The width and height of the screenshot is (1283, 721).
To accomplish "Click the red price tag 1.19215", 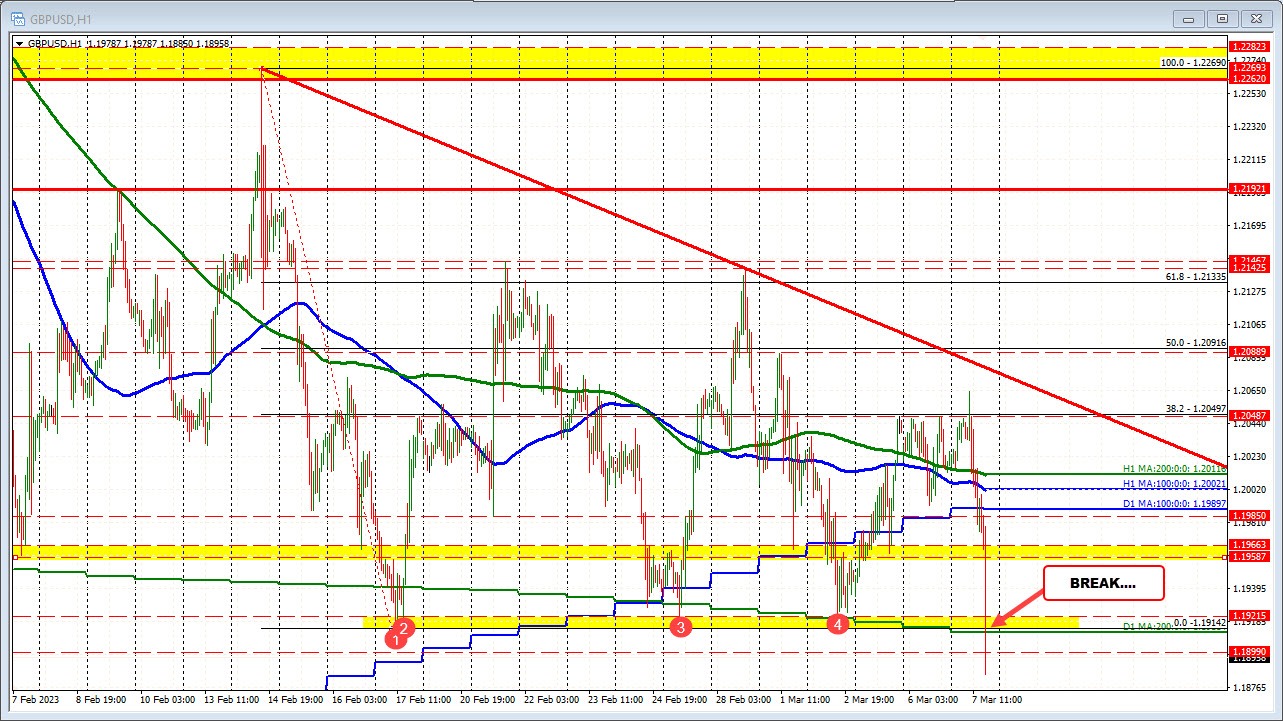I will 1250,615.
